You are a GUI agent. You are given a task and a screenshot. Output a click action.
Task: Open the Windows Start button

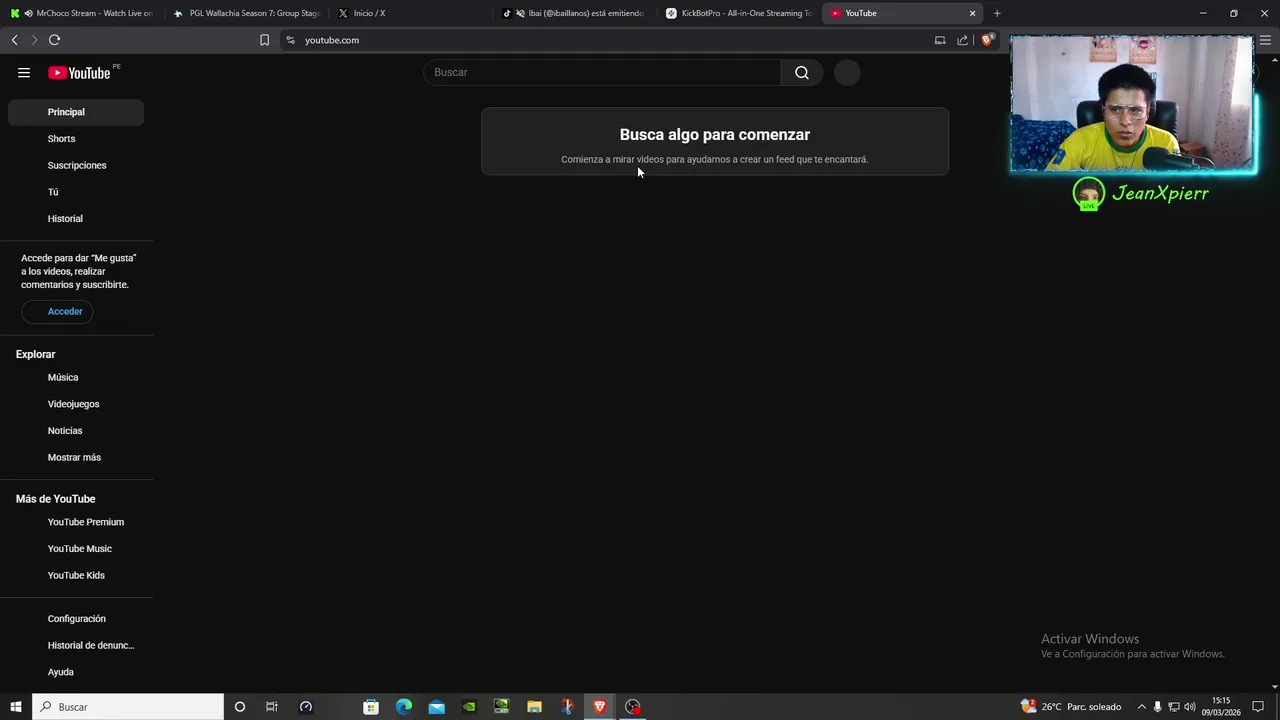tap(16, 707)
